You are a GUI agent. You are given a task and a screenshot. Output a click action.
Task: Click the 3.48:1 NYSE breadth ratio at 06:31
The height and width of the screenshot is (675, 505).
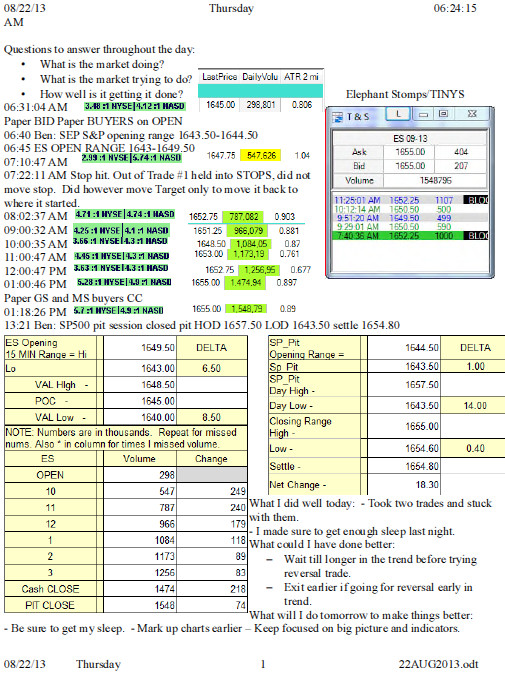pyautogui.click(x=109, y=106)
